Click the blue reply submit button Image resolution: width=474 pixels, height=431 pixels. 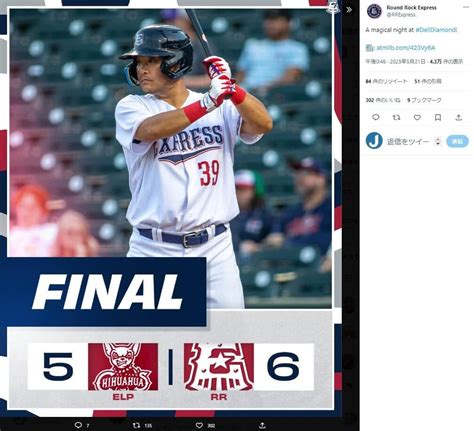(x=457, y=141)
